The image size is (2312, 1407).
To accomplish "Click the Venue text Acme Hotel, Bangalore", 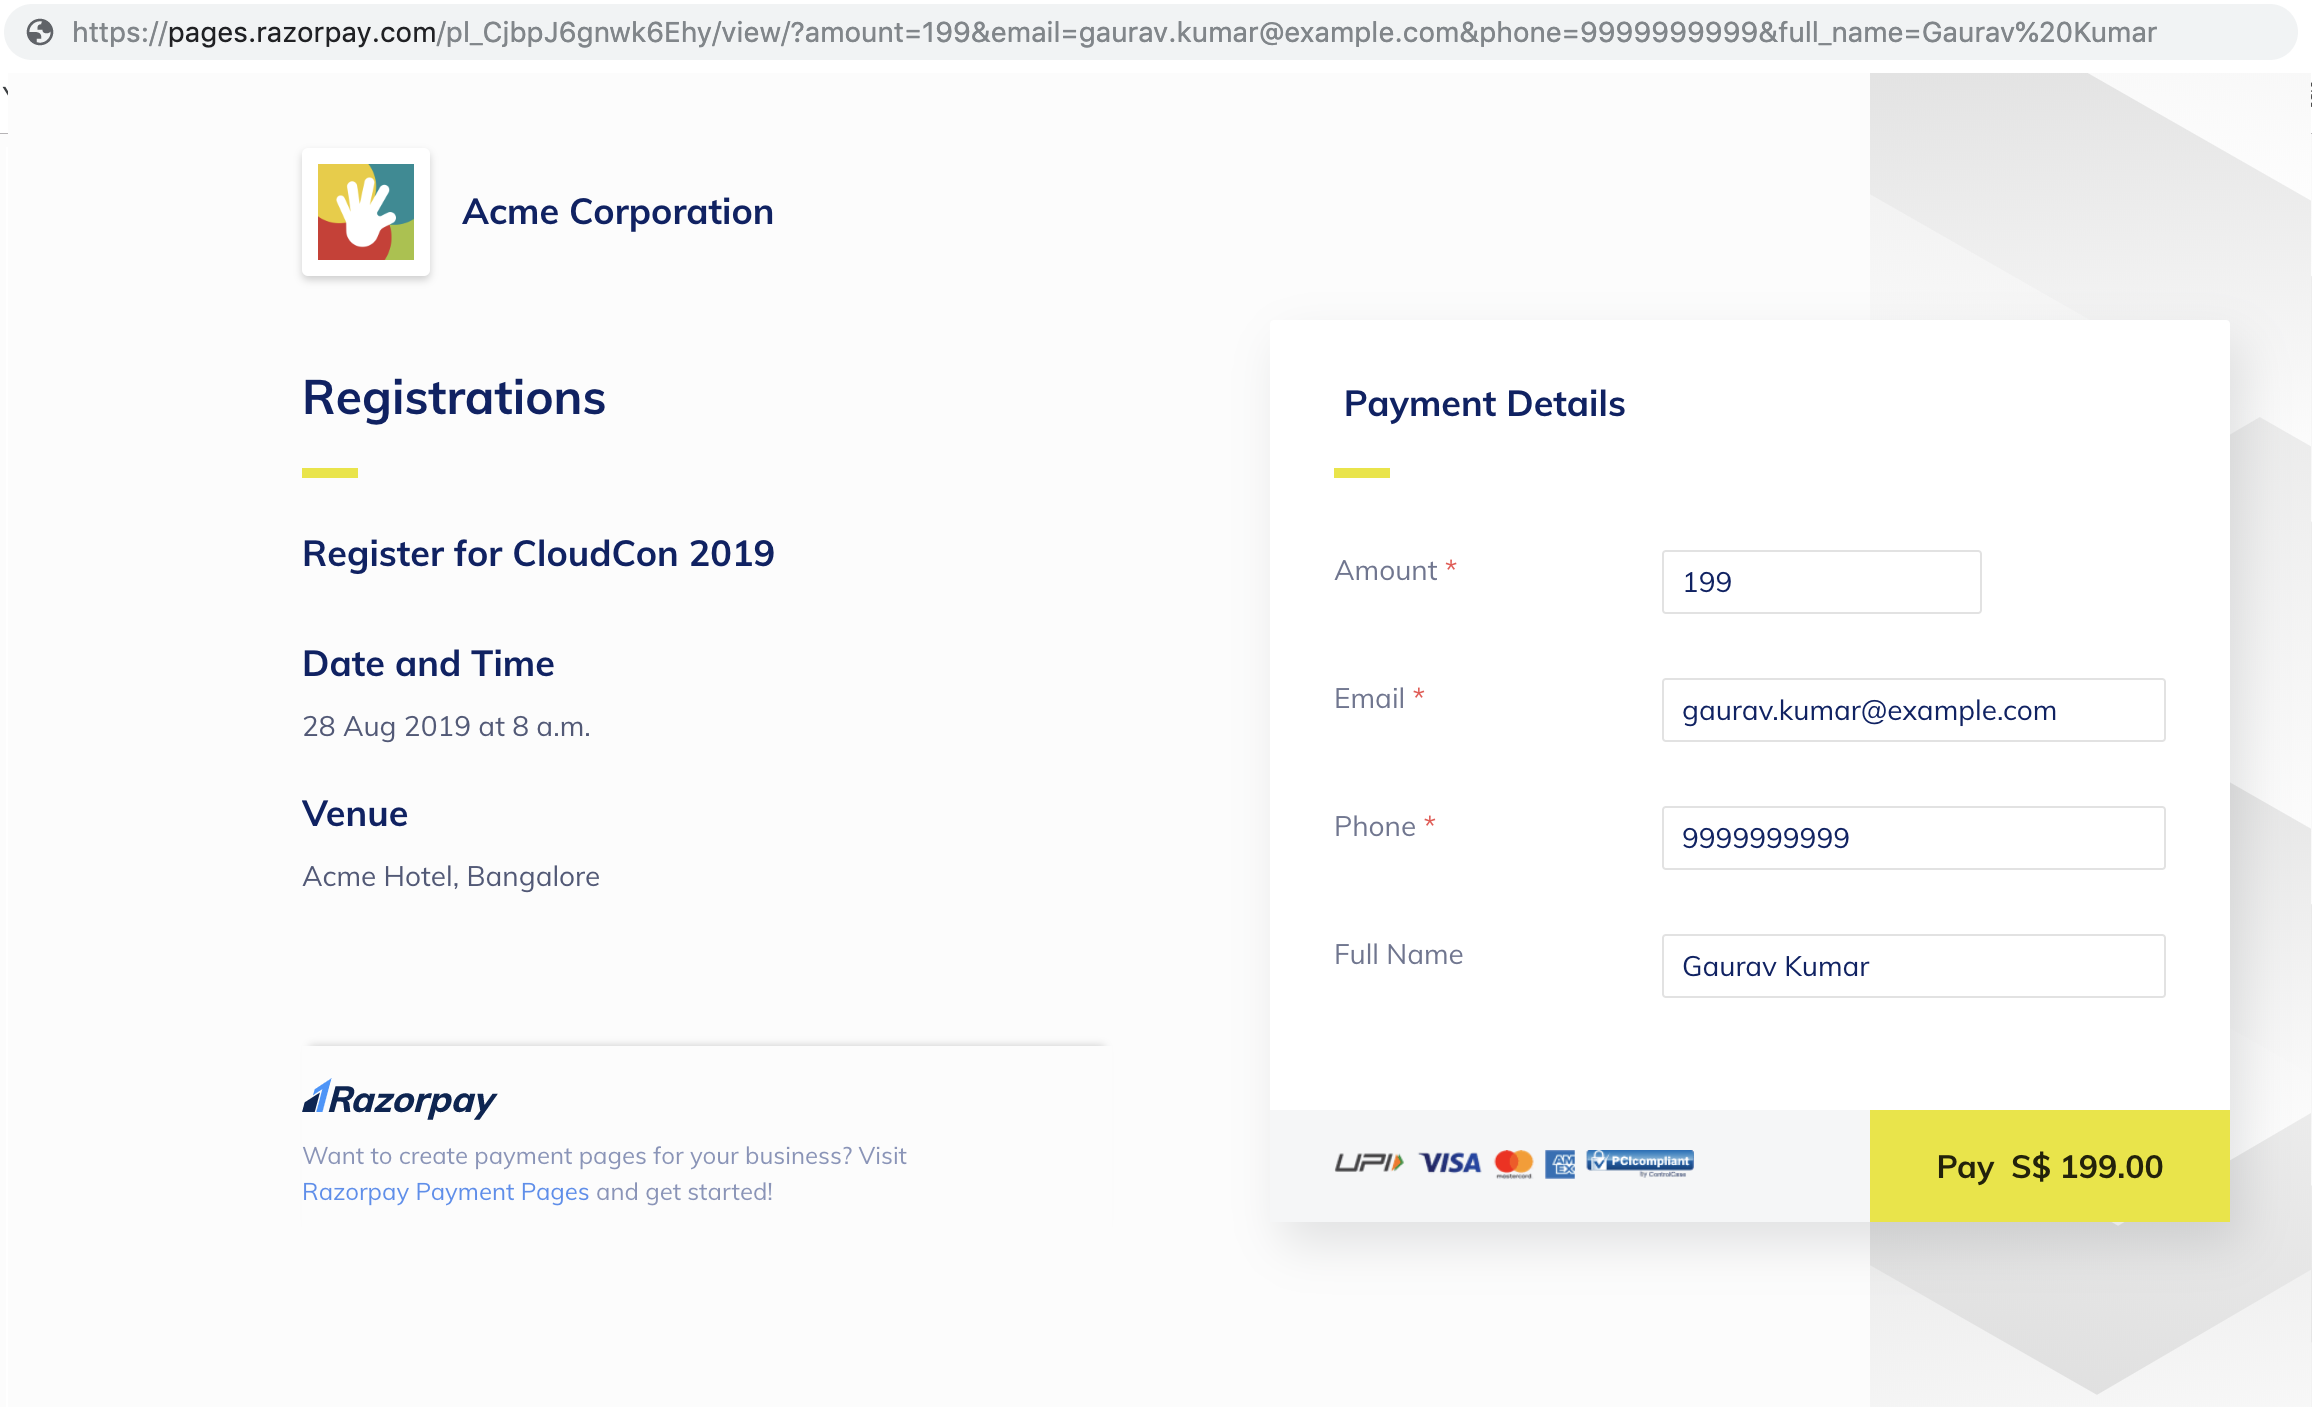I will [451, 876].
